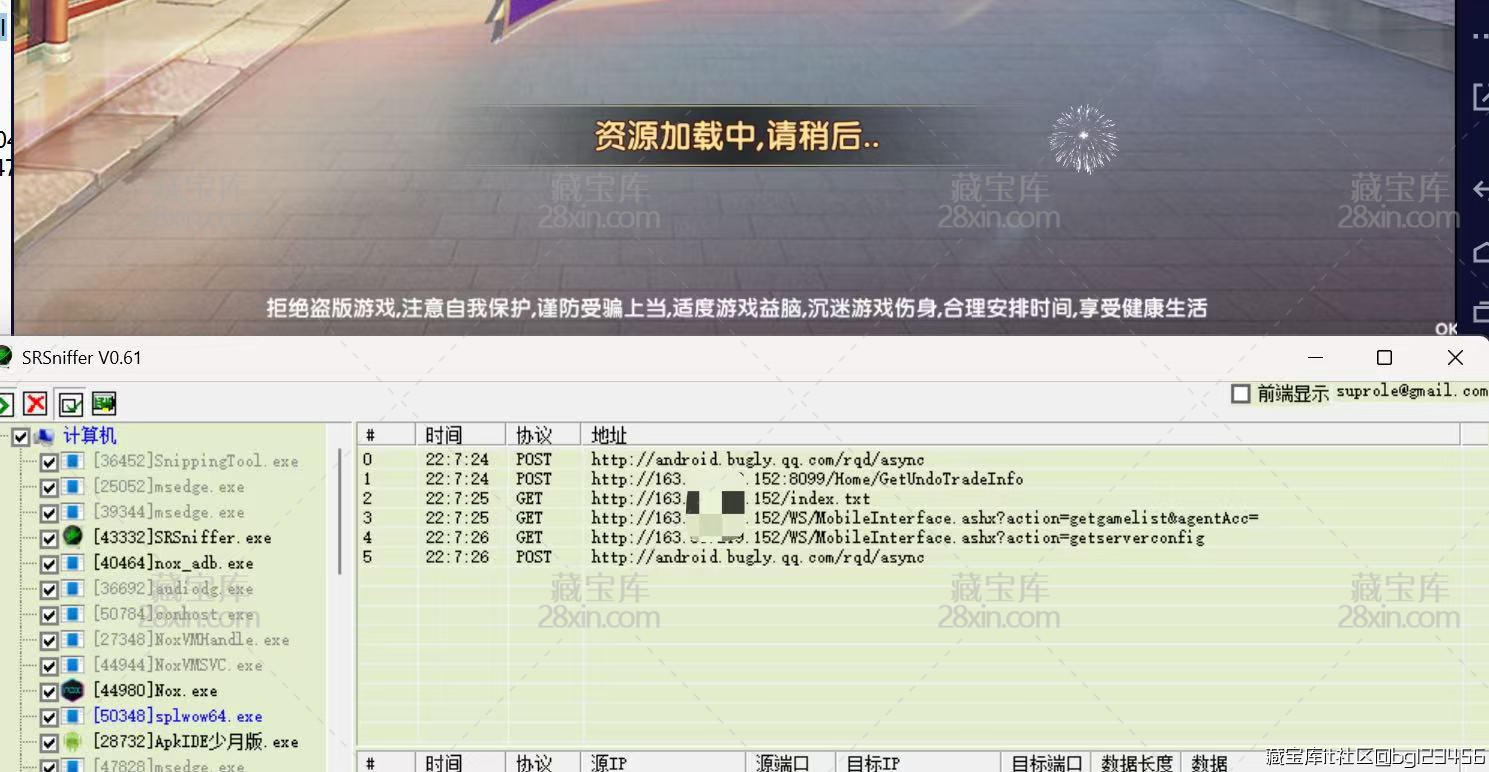The image size is (1489, 772).
Task: Select the [39344]msedge.exe process label
Action: coord(168,512)
